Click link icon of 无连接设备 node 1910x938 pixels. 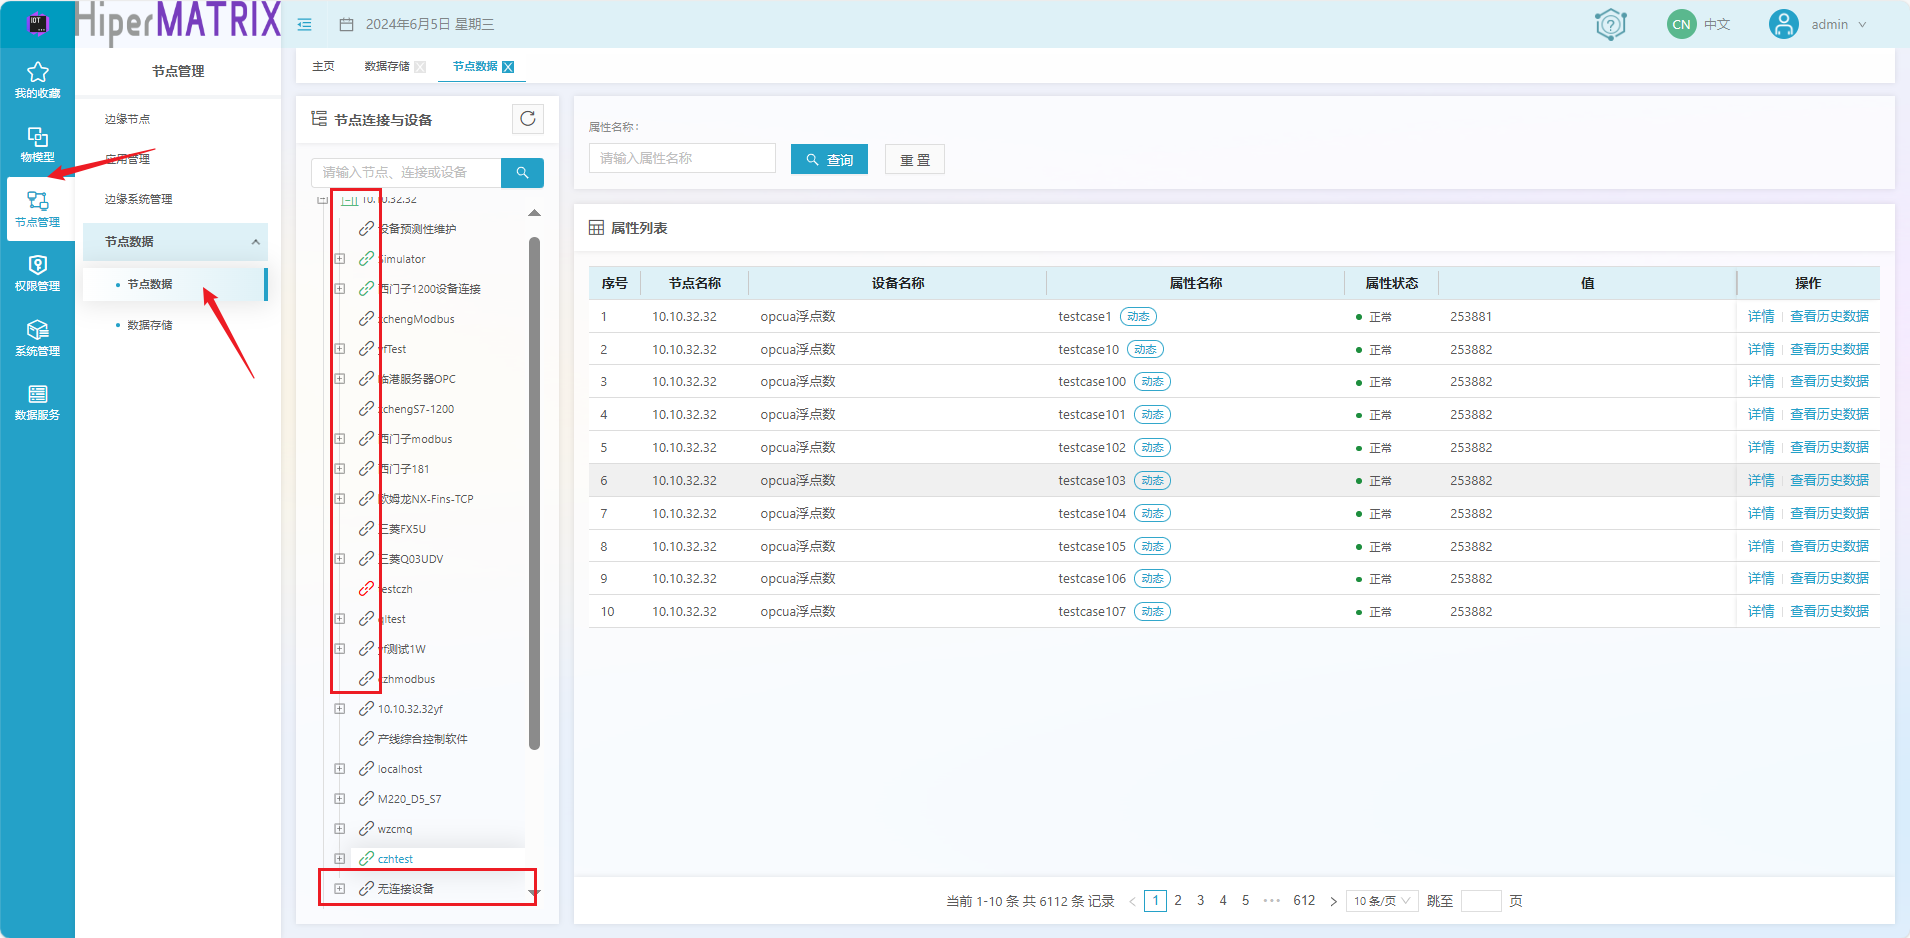click(366, 889)
